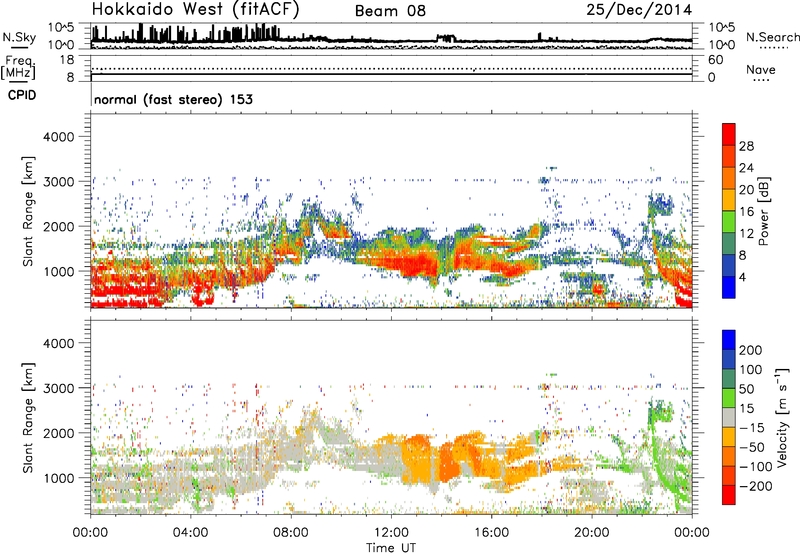Viewport: 800px width, 554px height.
Task: Click the 'Time UT' axis title
Action: pos(391,548)
